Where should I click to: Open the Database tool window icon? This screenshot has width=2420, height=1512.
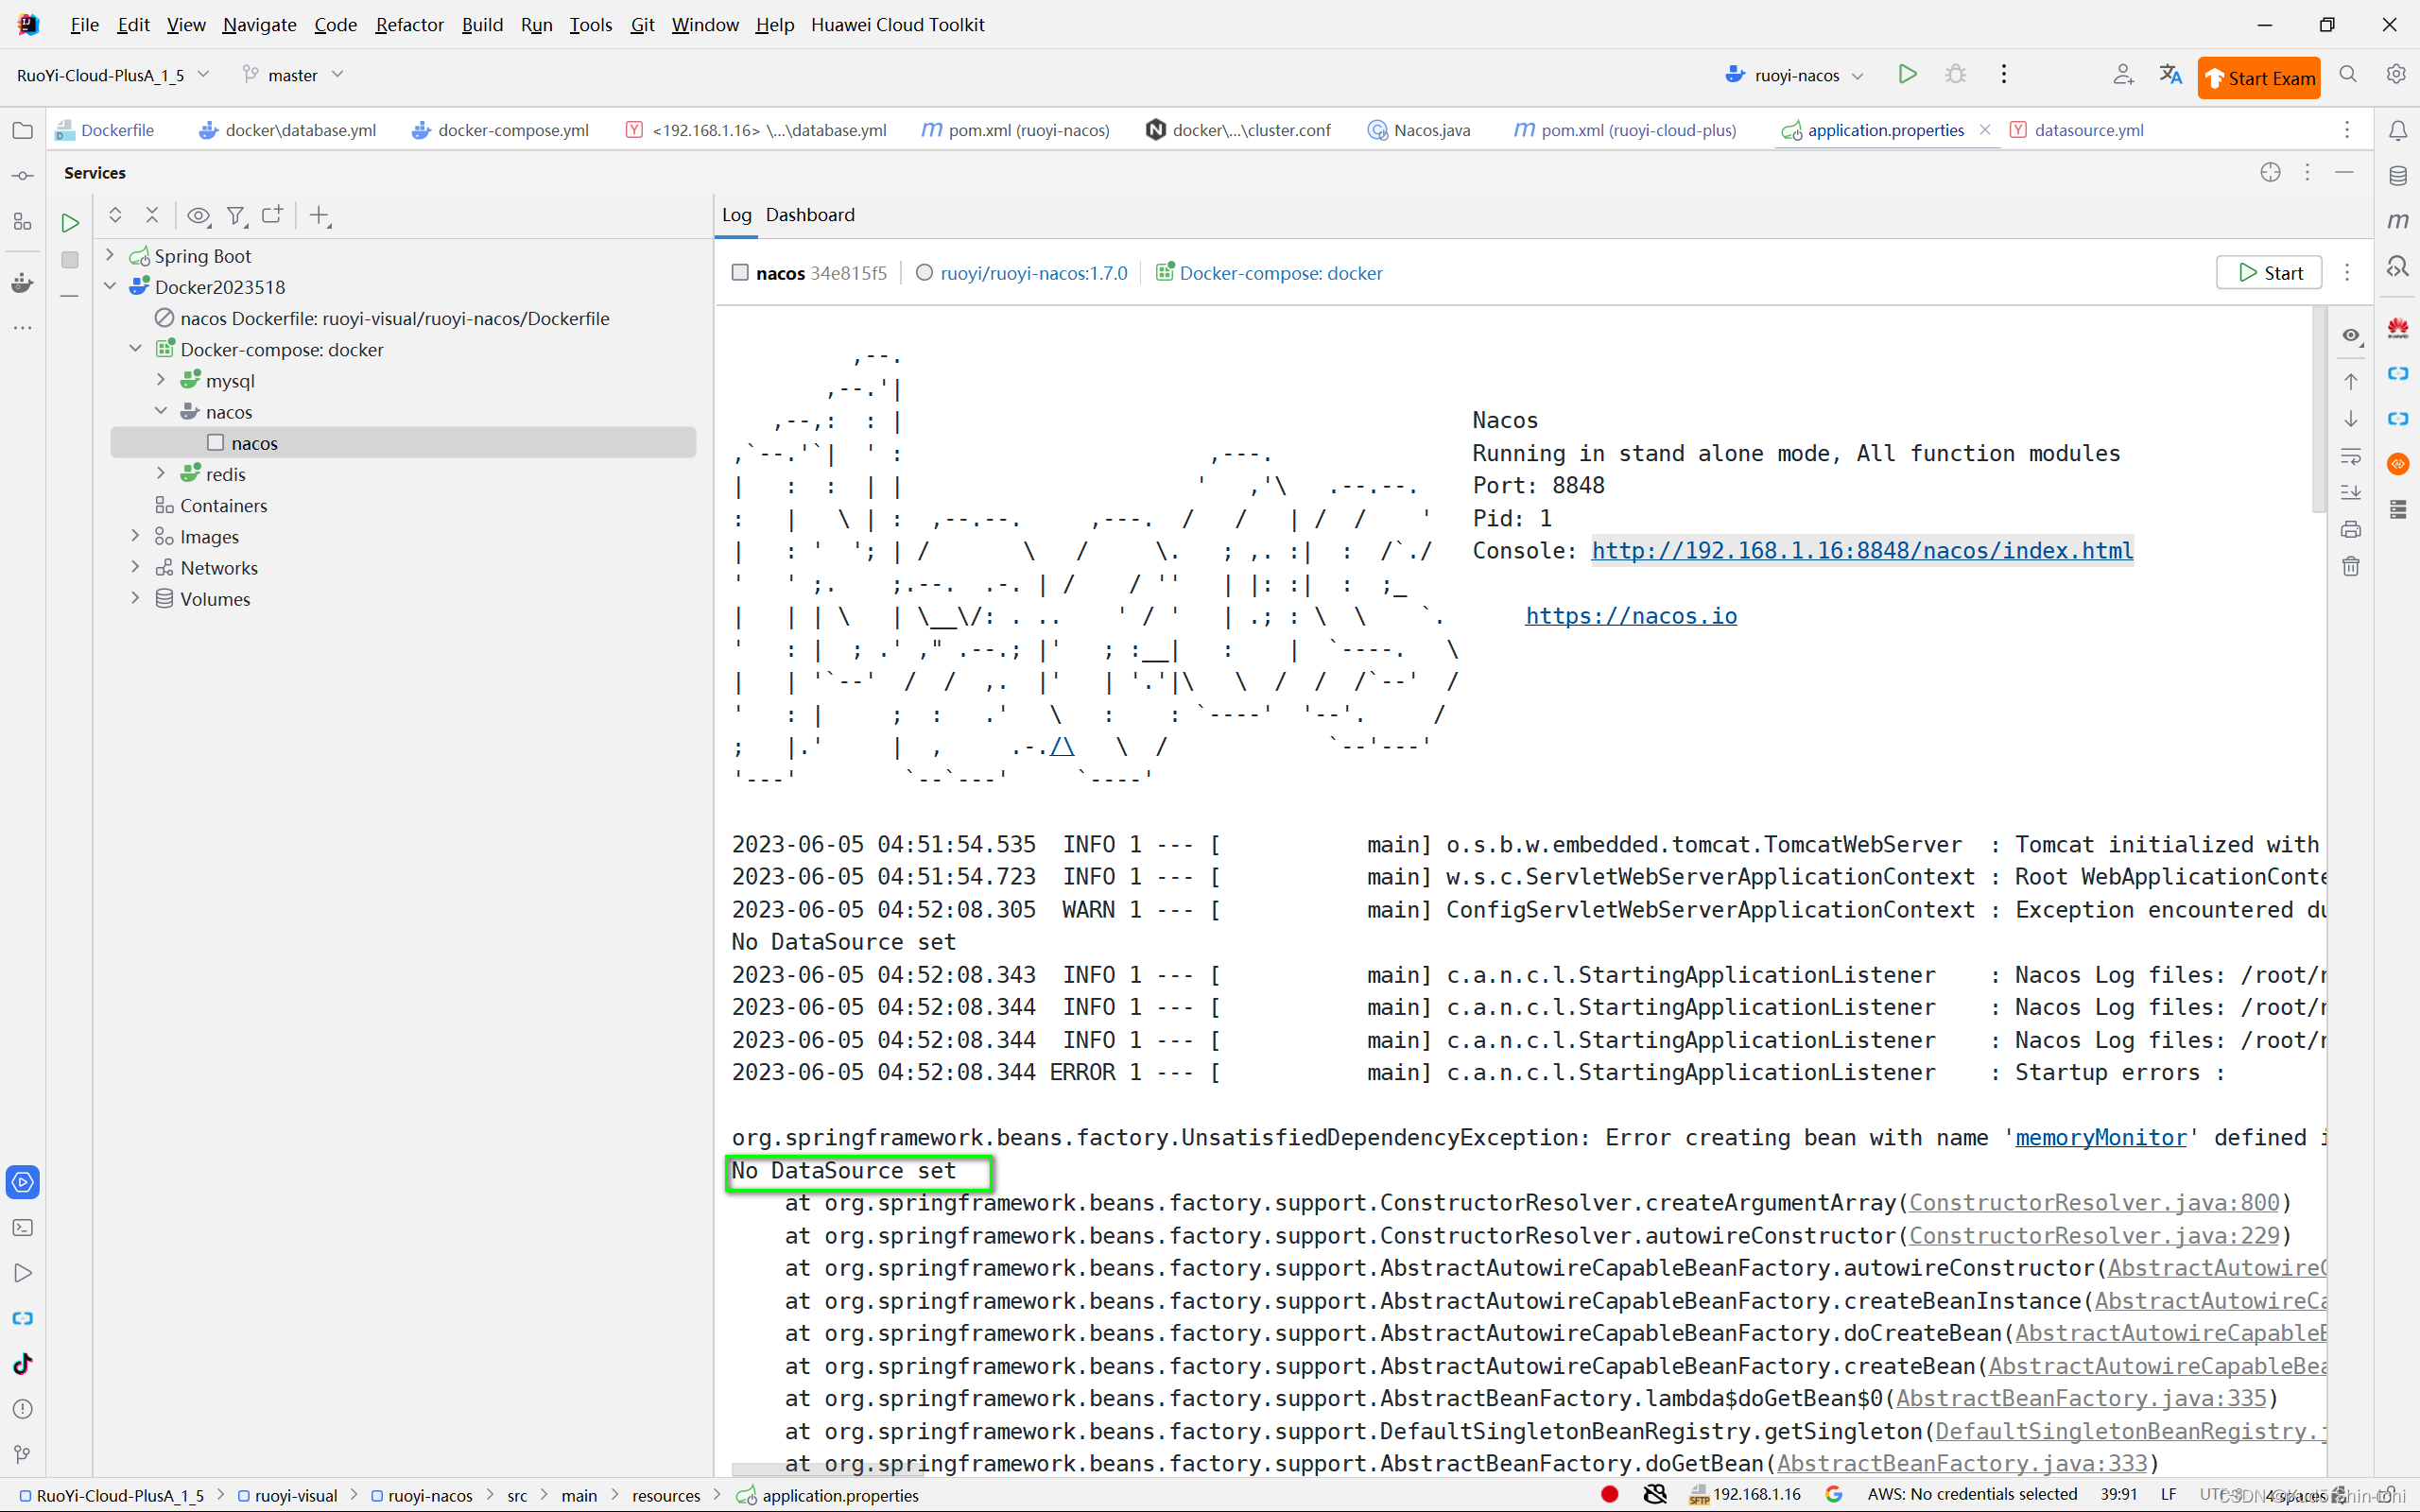[x=2398, y=176]
